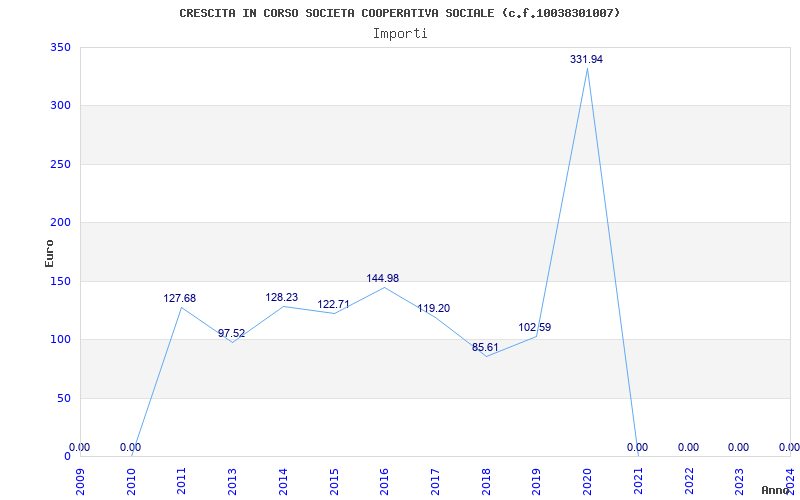Screen dimensions: 800x500
Task: Select the 144.98 data value label
Action: 383,279
